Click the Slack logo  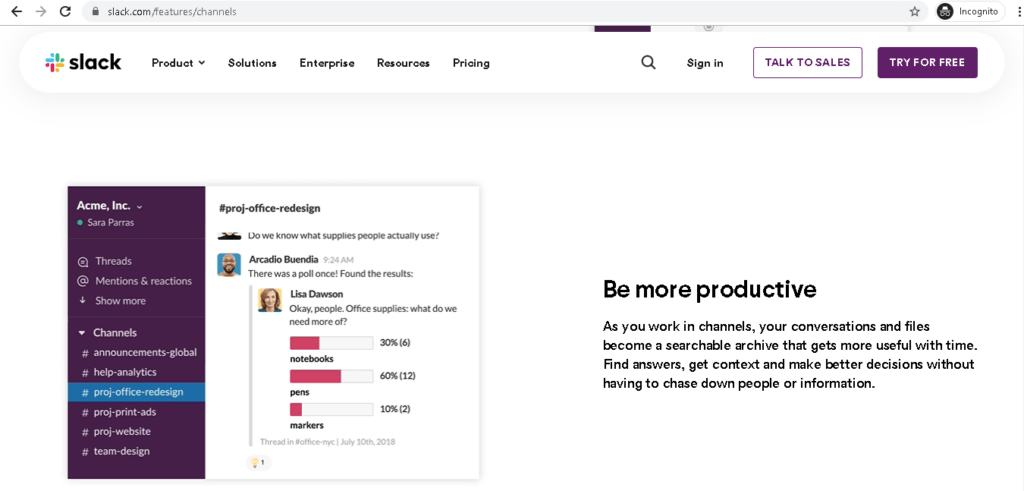pos(83,63)
